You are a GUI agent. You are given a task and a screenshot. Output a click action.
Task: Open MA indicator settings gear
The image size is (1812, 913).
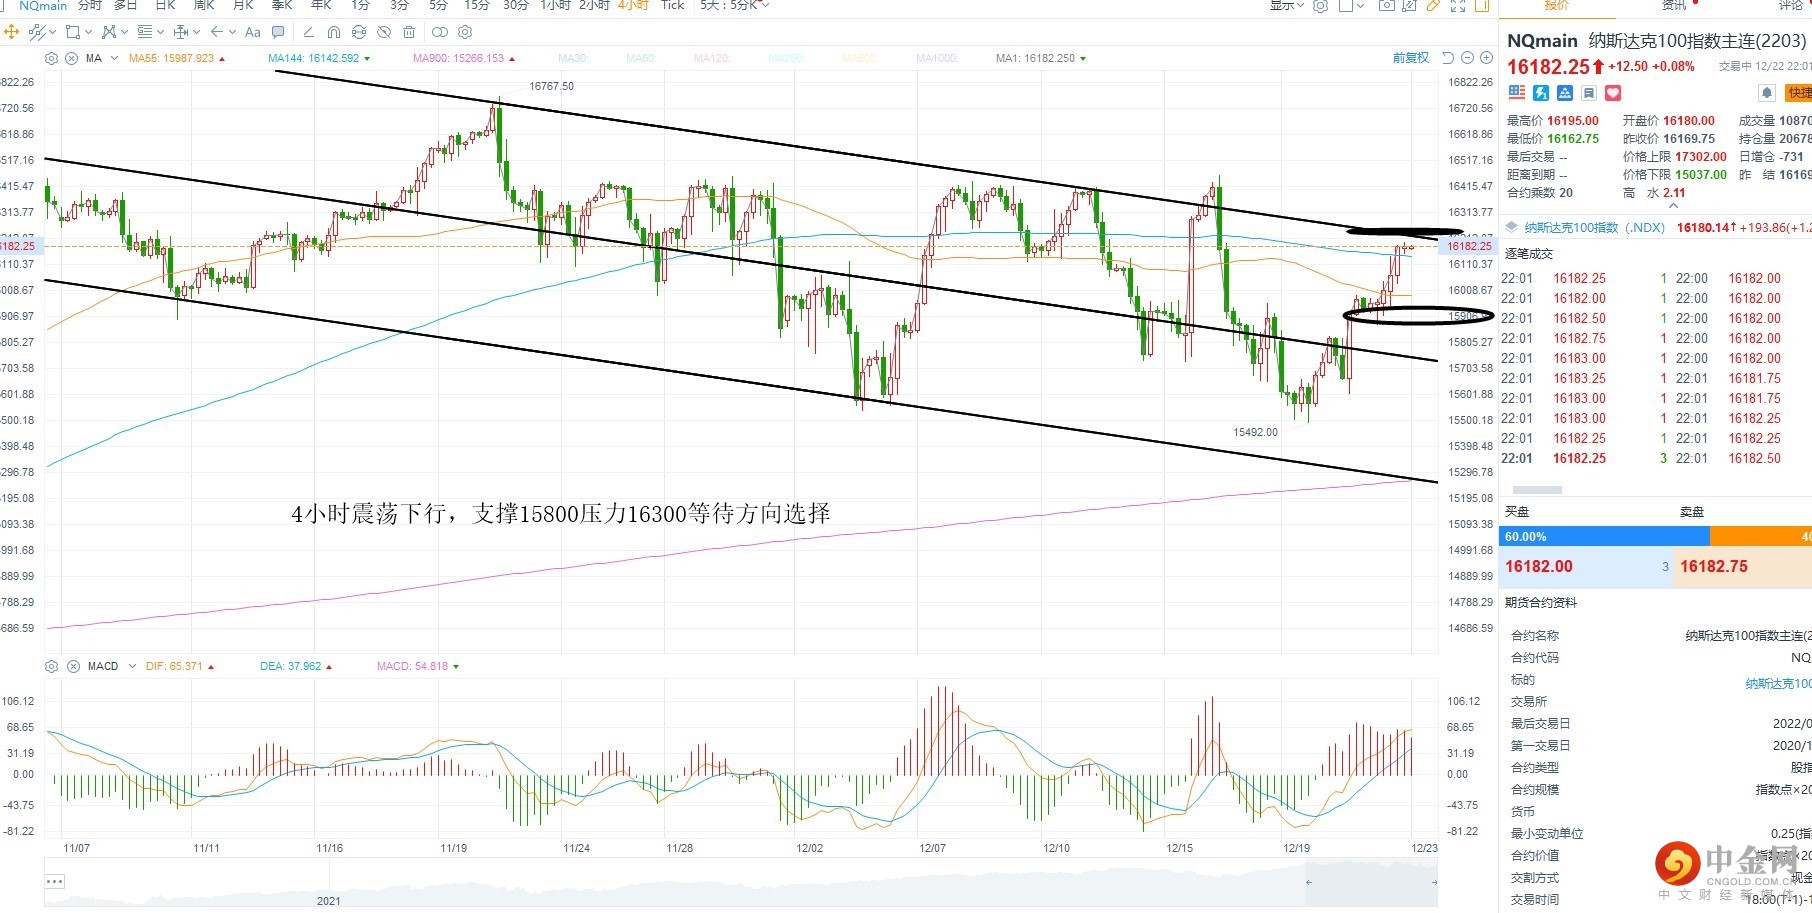[52, 58]
